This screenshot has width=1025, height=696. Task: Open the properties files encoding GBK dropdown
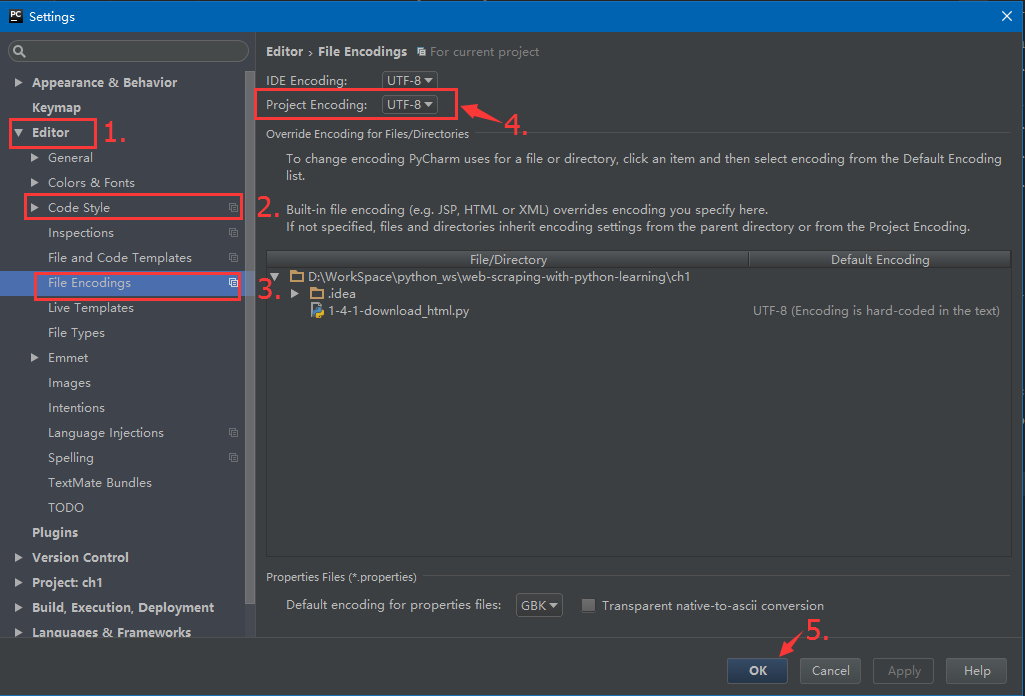539,605
